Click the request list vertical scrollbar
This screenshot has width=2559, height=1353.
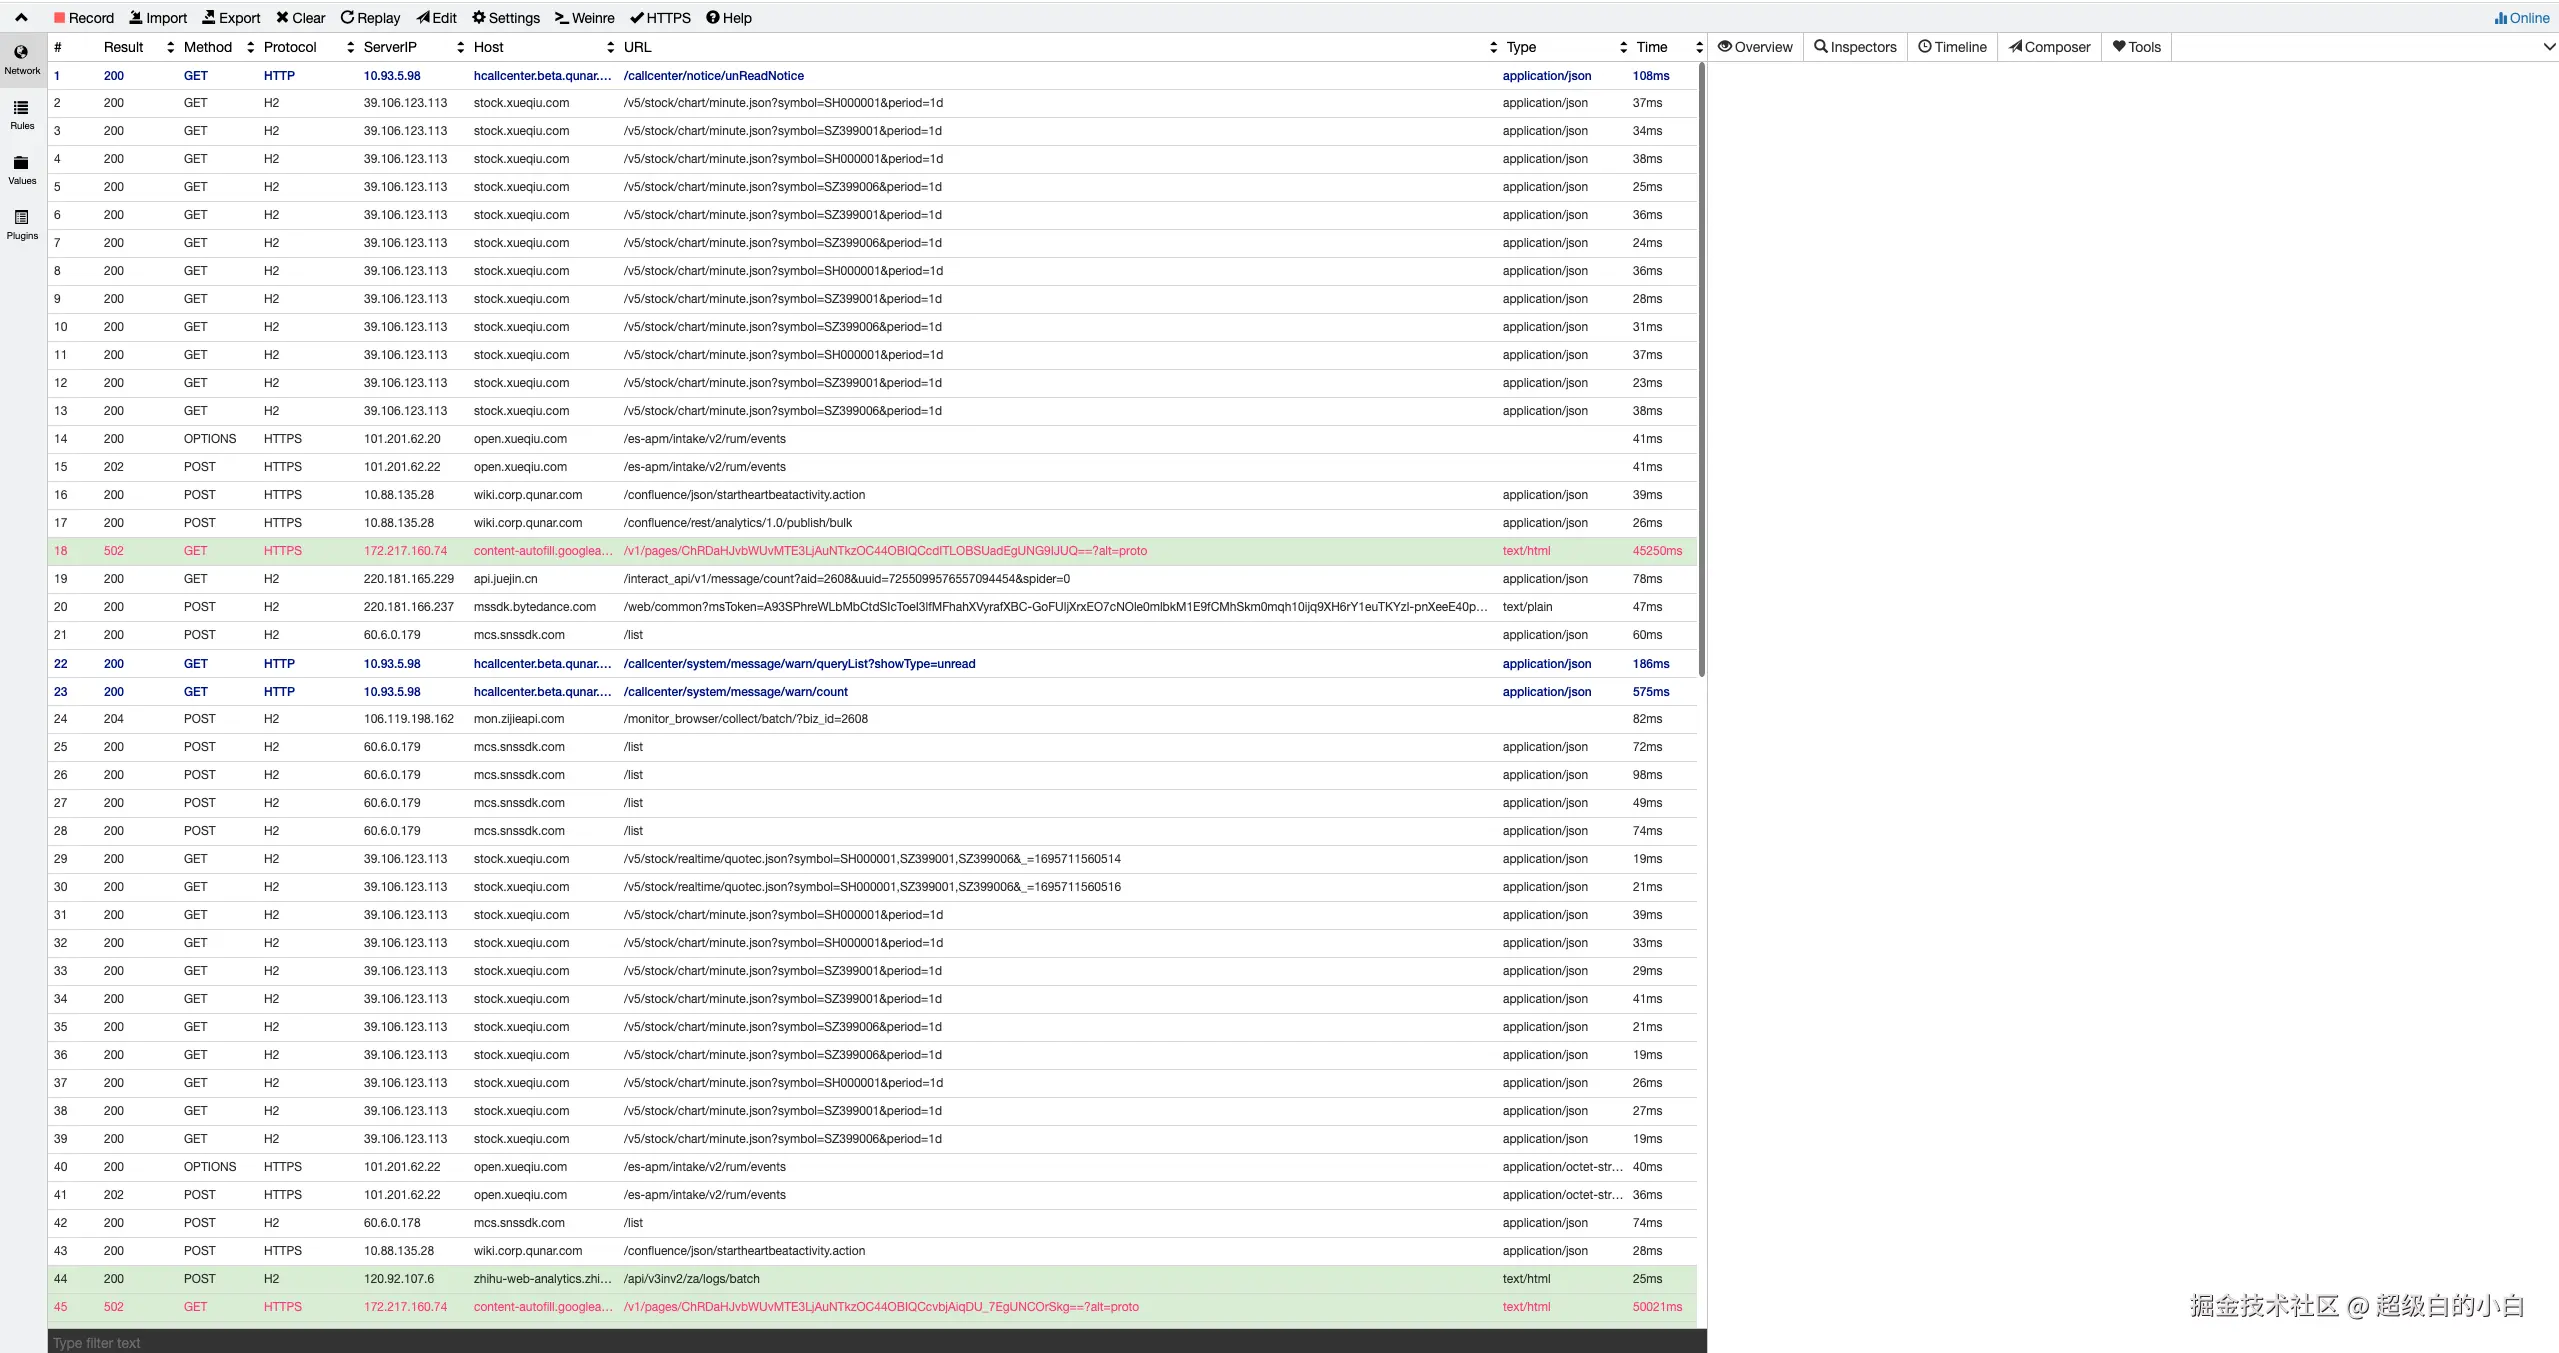click(x=1701, y=370)
